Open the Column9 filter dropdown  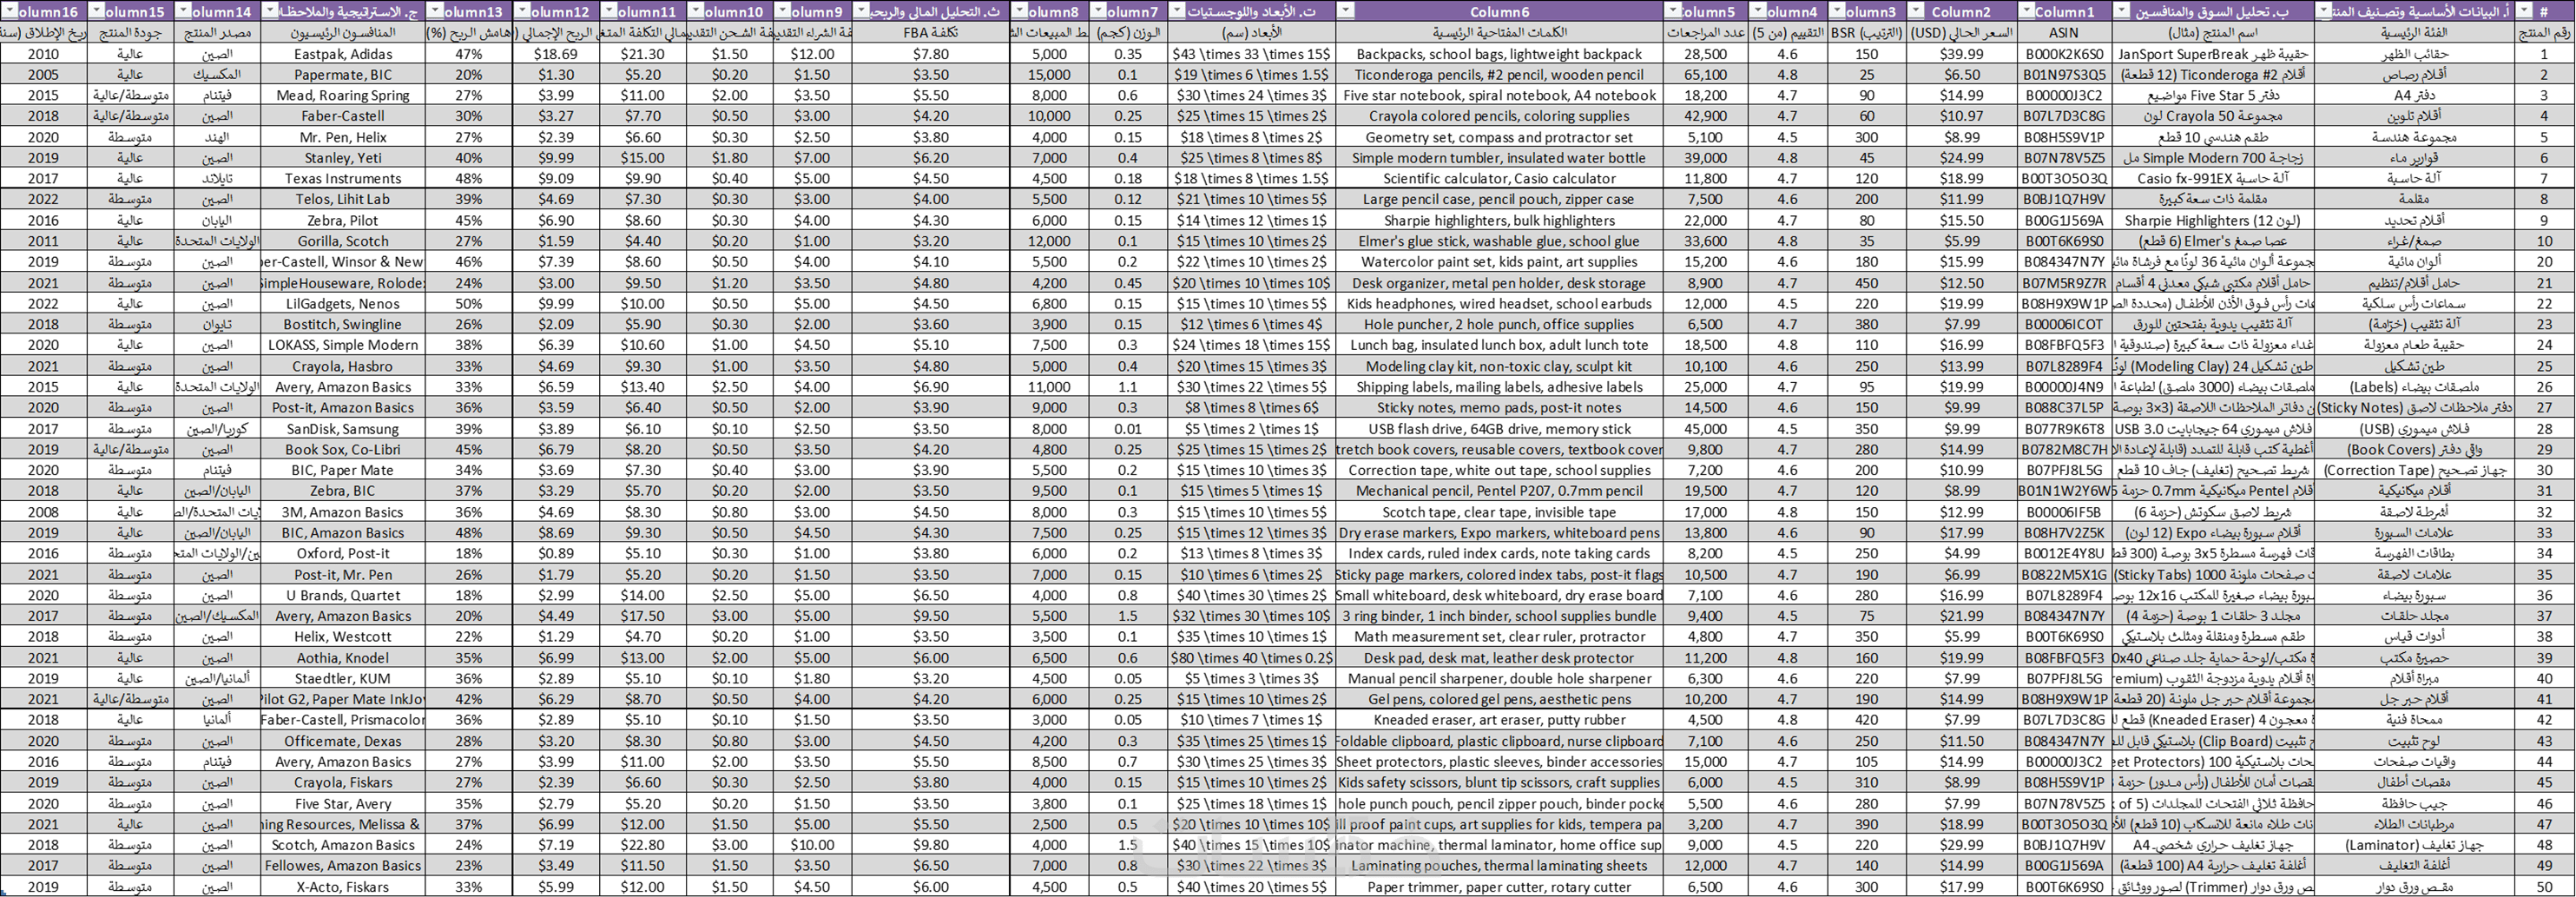(x=783, y=11)
